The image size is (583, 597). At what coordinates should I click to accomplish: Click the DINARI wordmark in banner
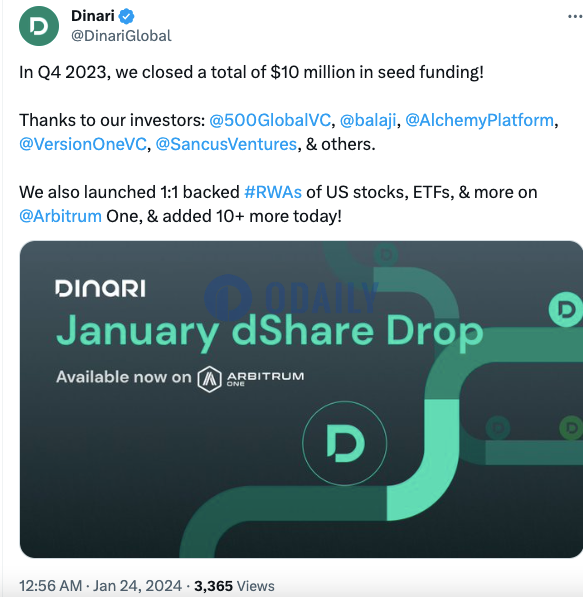100,288
